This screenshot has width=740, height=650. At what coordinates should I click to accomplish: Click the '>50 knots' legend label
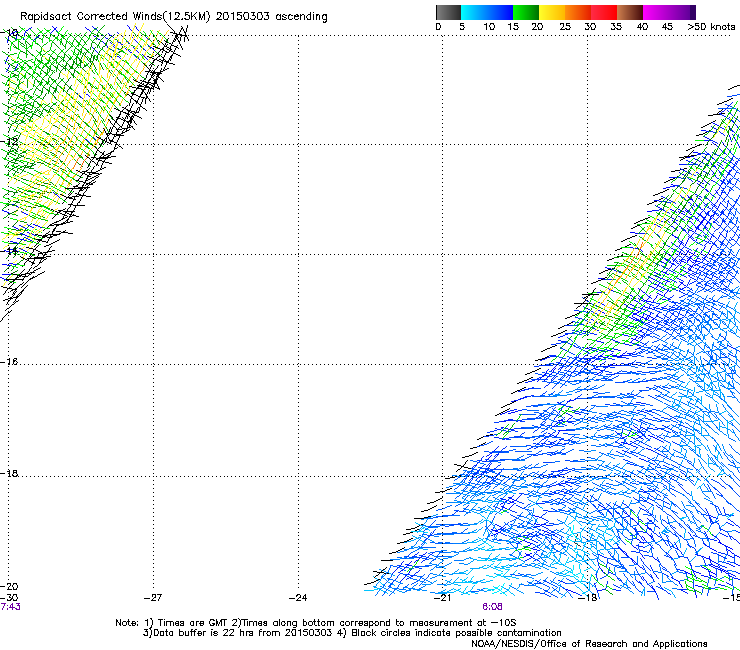coord(711,27)
